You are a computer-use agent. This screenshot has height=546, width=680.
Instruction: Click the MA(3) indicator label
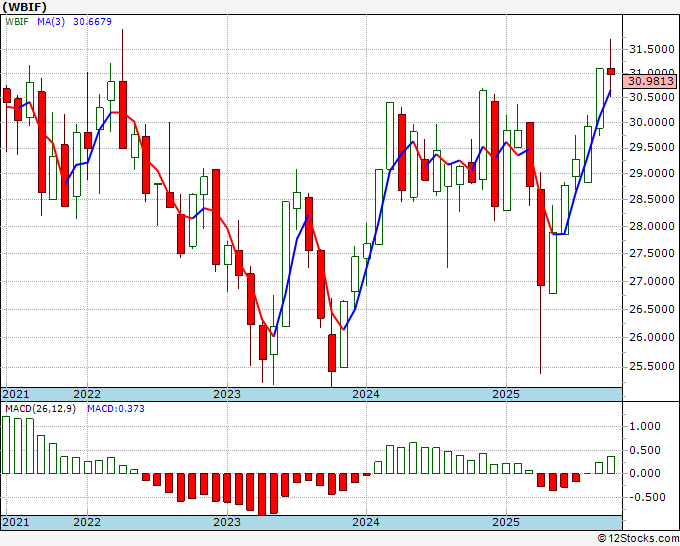click(51, 21)
